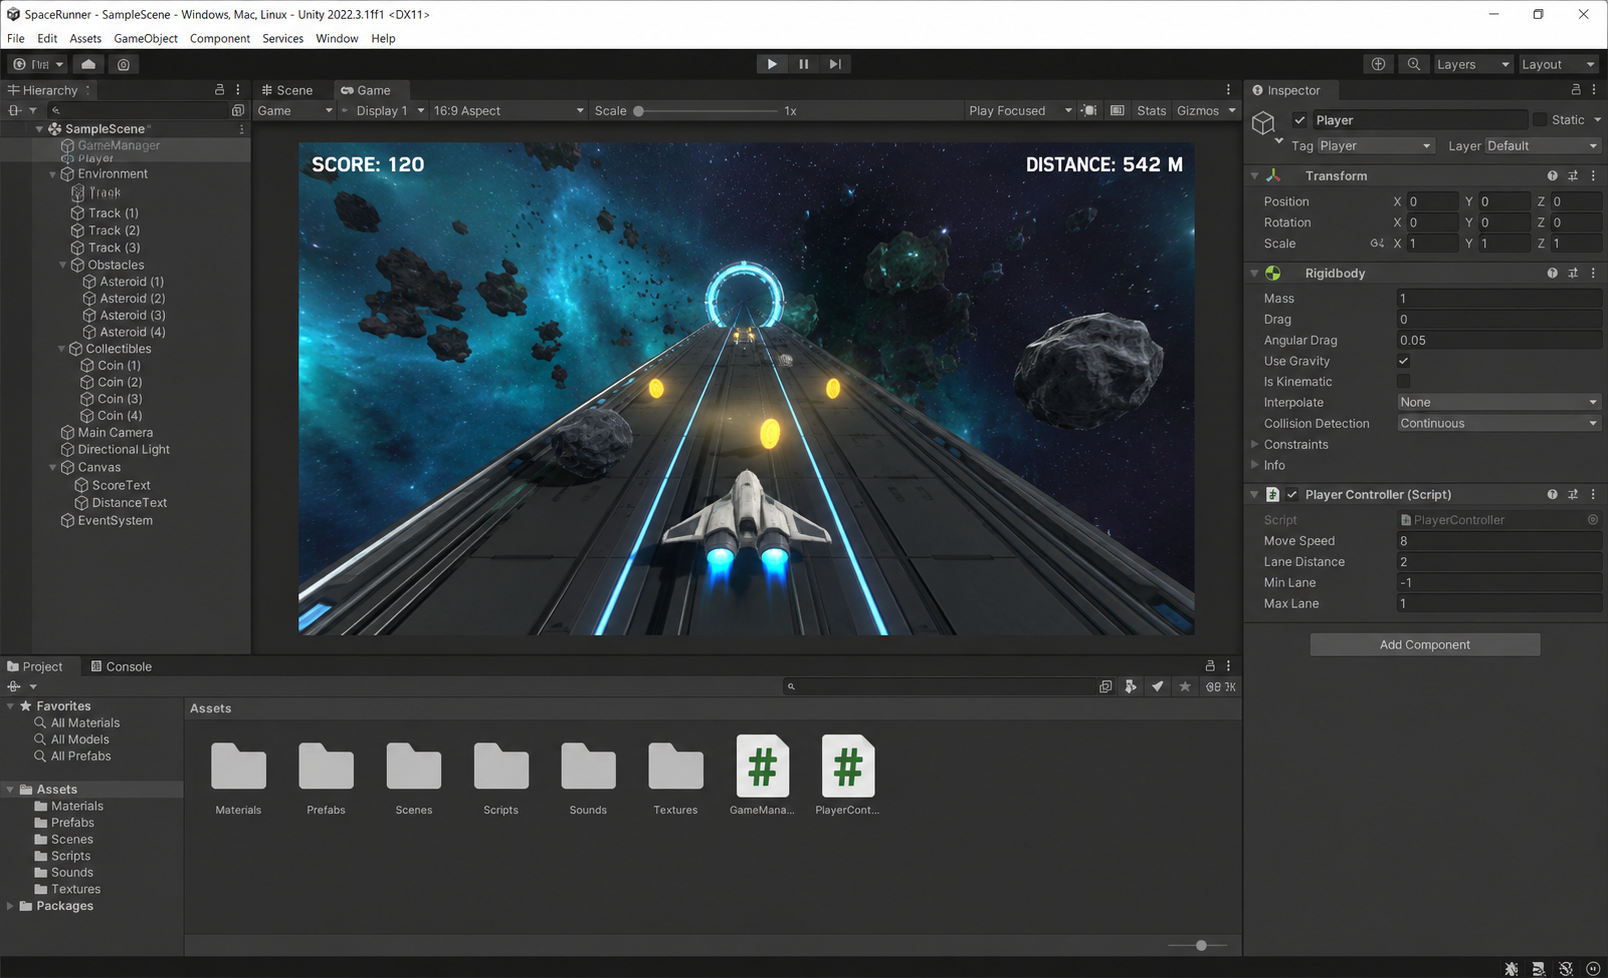
Task: Open Hierarchy panel options menu
Action: point(238,90)
